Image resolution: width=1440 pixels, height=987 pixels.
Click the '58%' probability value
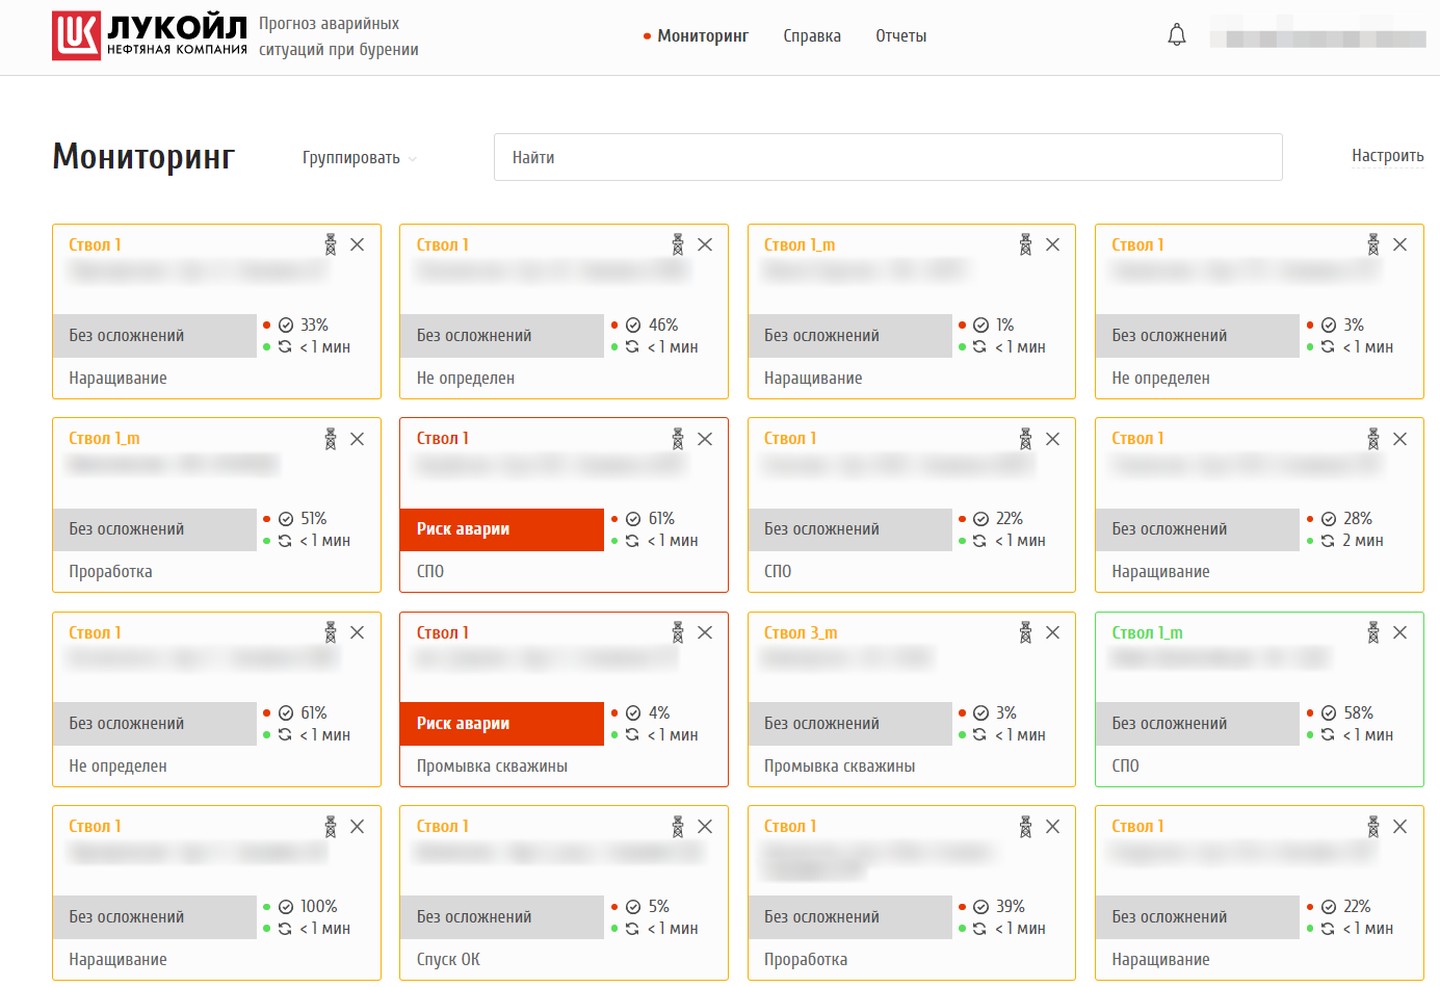[x=1359, y=713]
